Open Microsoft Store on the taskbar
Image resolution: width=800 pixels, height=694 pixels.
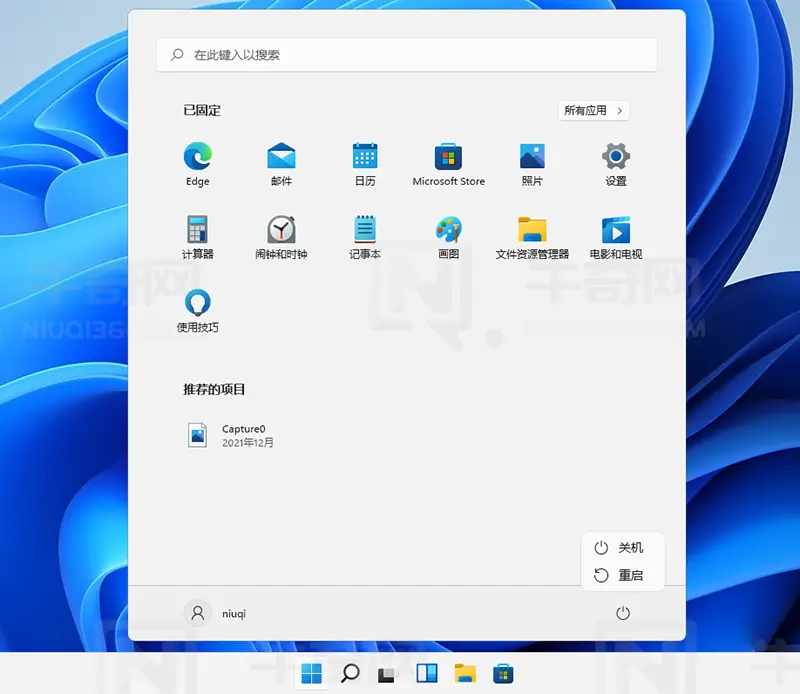pyautogui.click(x=503, y=674)
